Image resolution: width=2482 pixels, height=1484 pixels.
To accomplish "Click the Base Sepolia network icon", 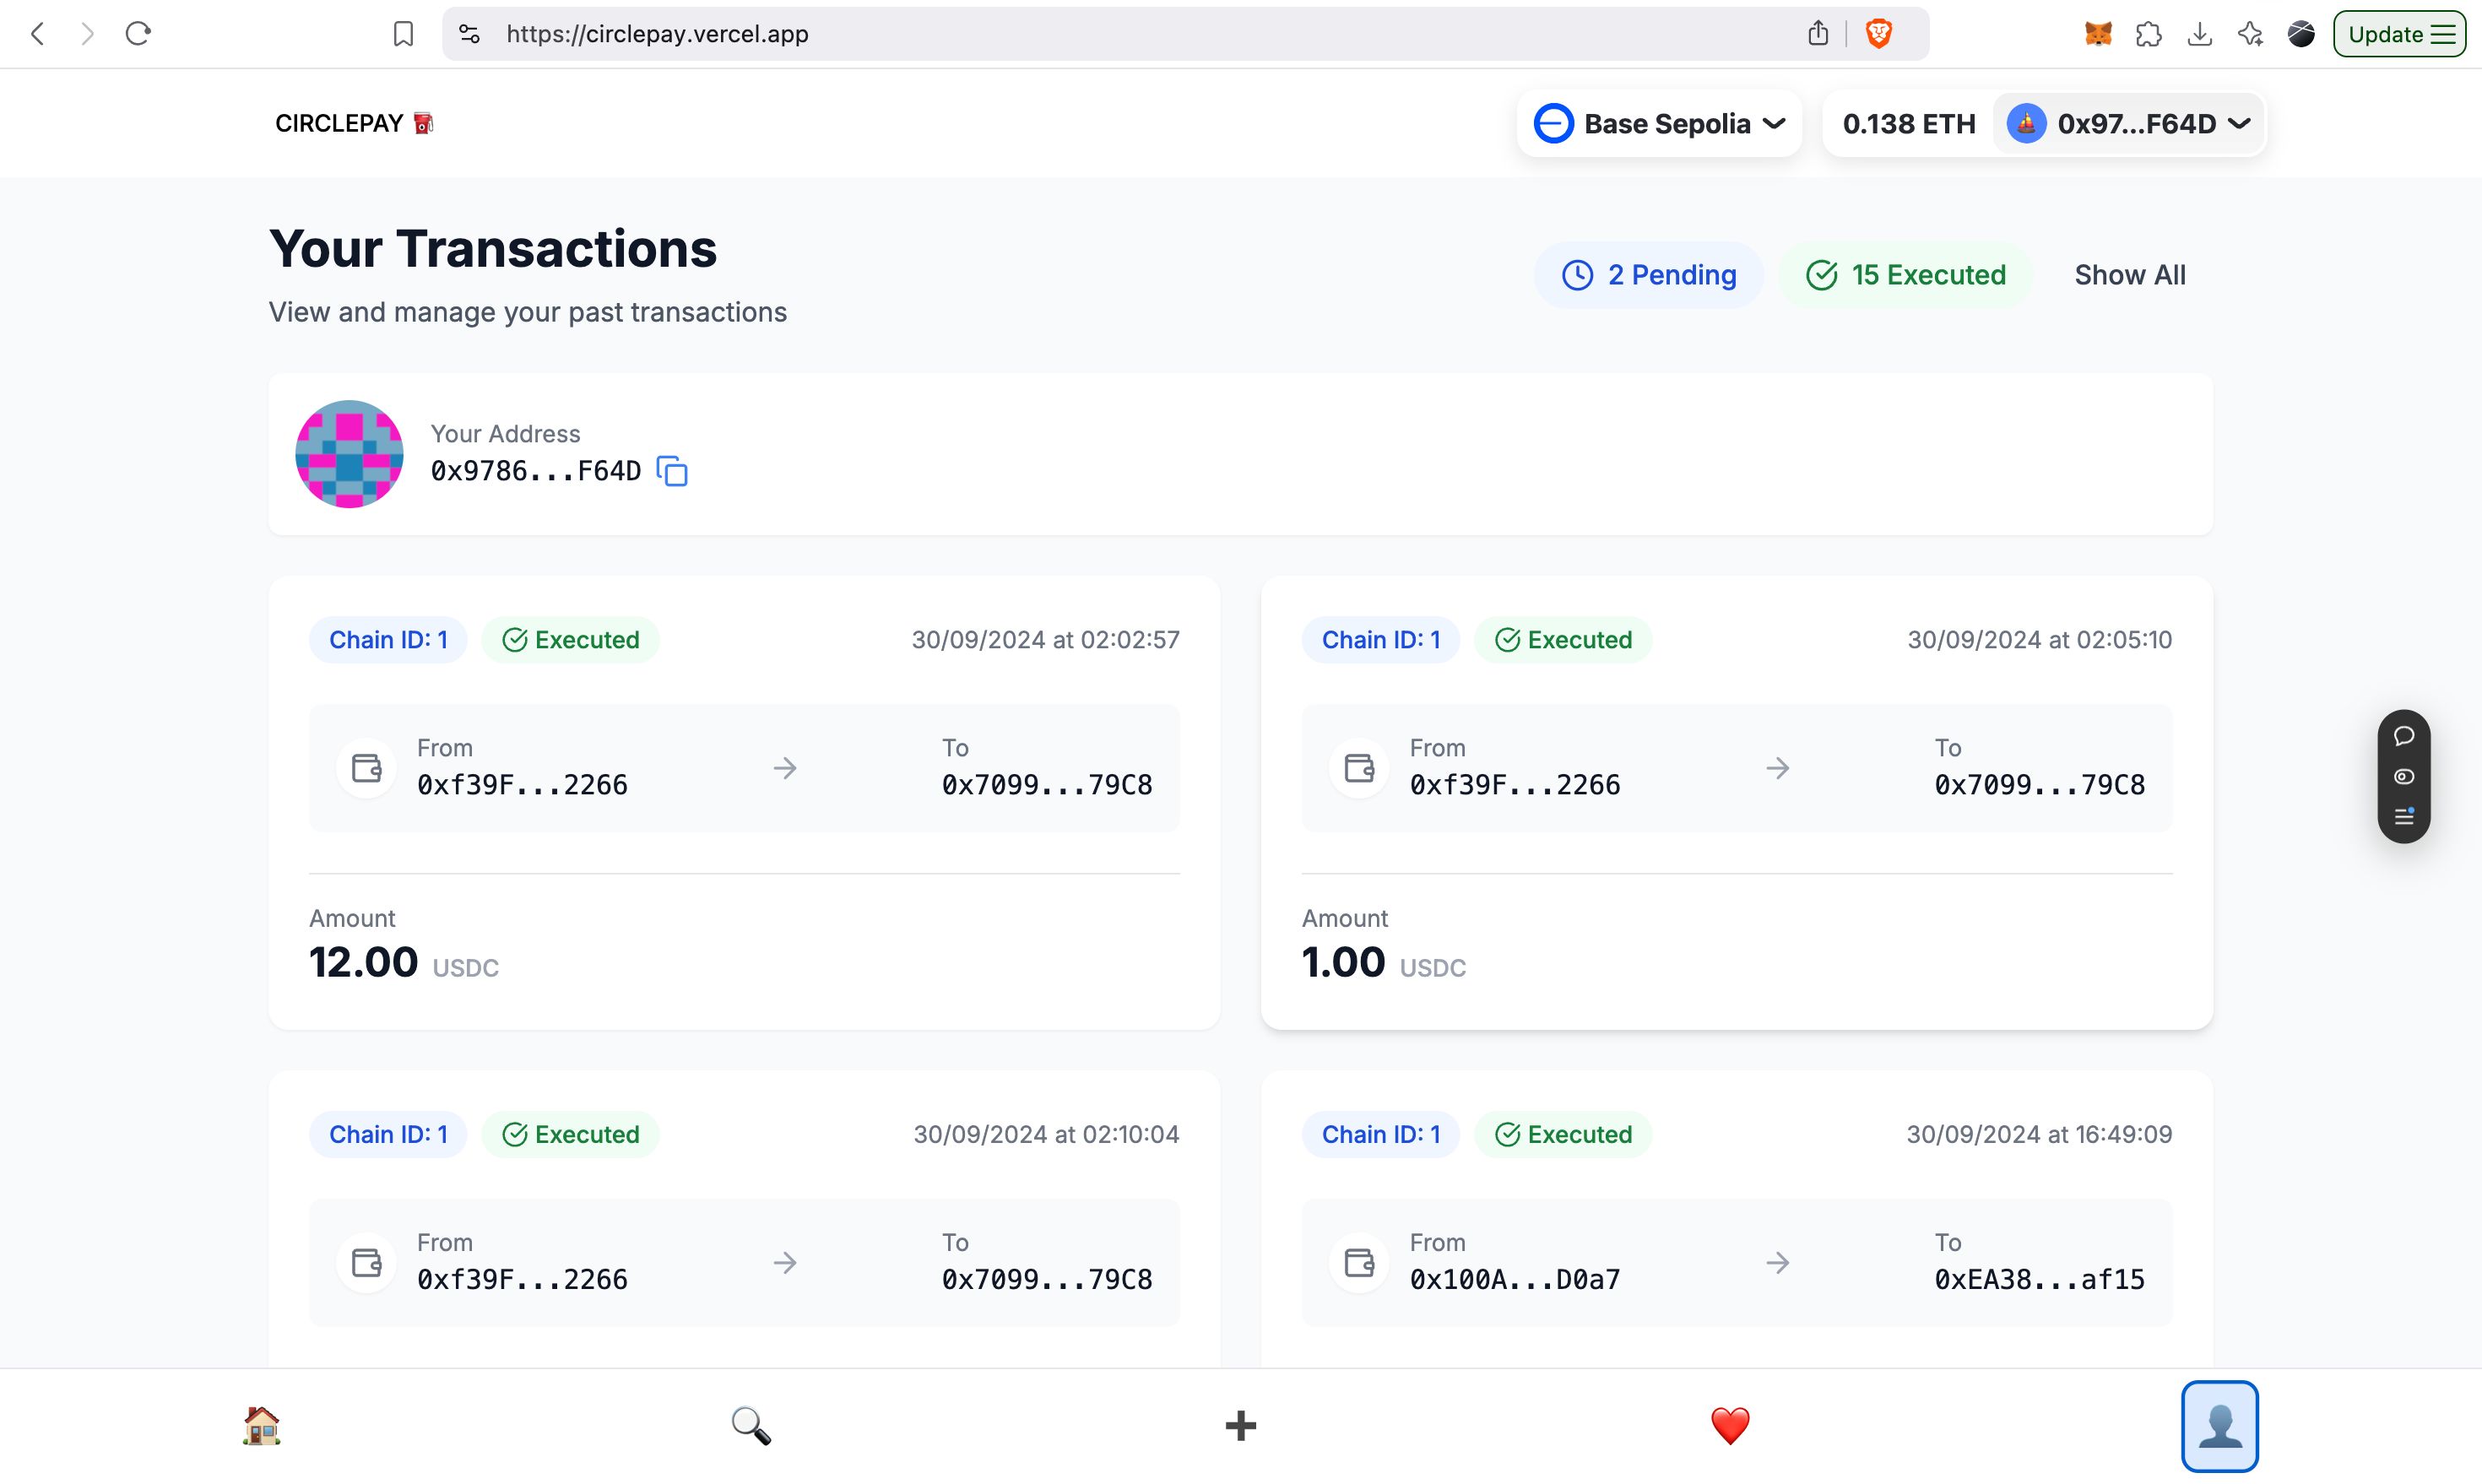I will (1551, 122).
